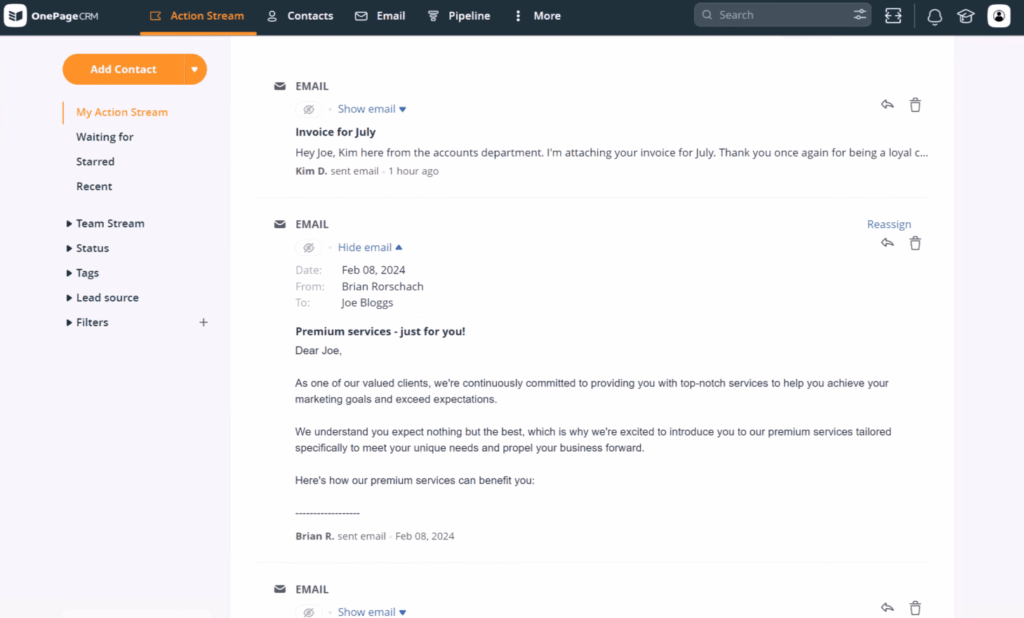1024x618 pixels.
Task: Toggle the eye icon on the Premium services email
Action: (308, 247)
